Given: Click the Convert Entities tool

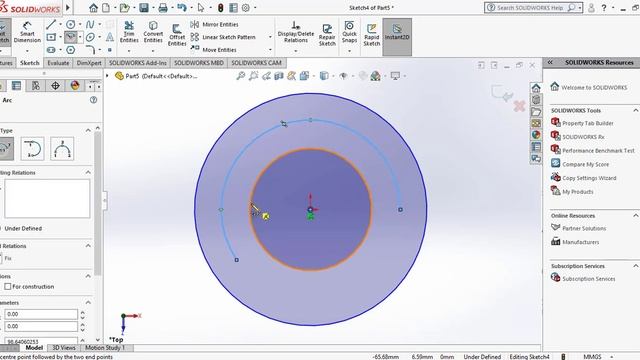Looking at the screenshot, I should tap(153, 32).
